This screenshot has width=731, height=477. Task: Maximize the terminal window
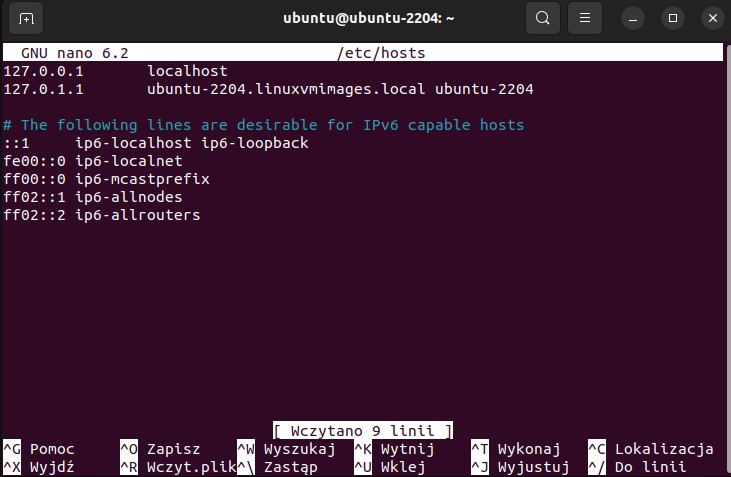click(x=673, y=19)
